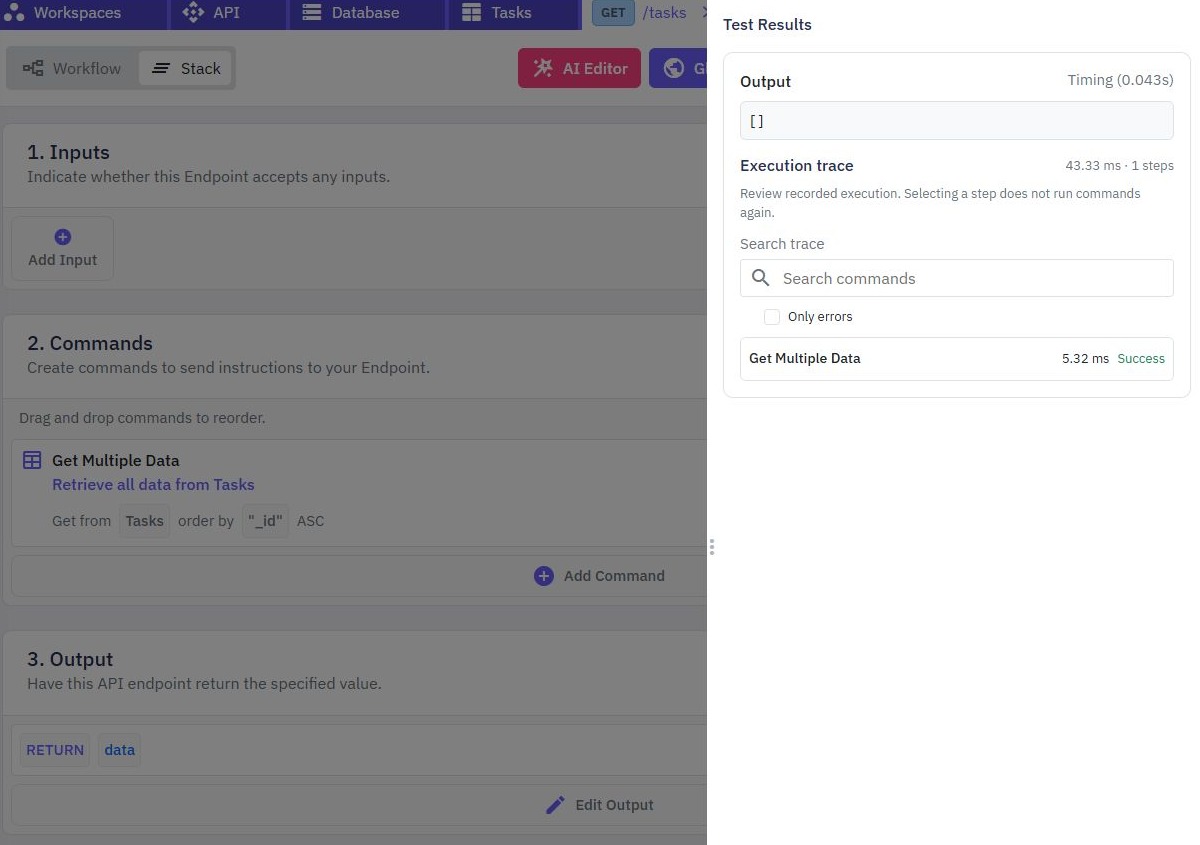Image resolution: width=1200 pixels, height=845 pixels.
Task: Click the Database stack icon
Action: pos(311,13)
